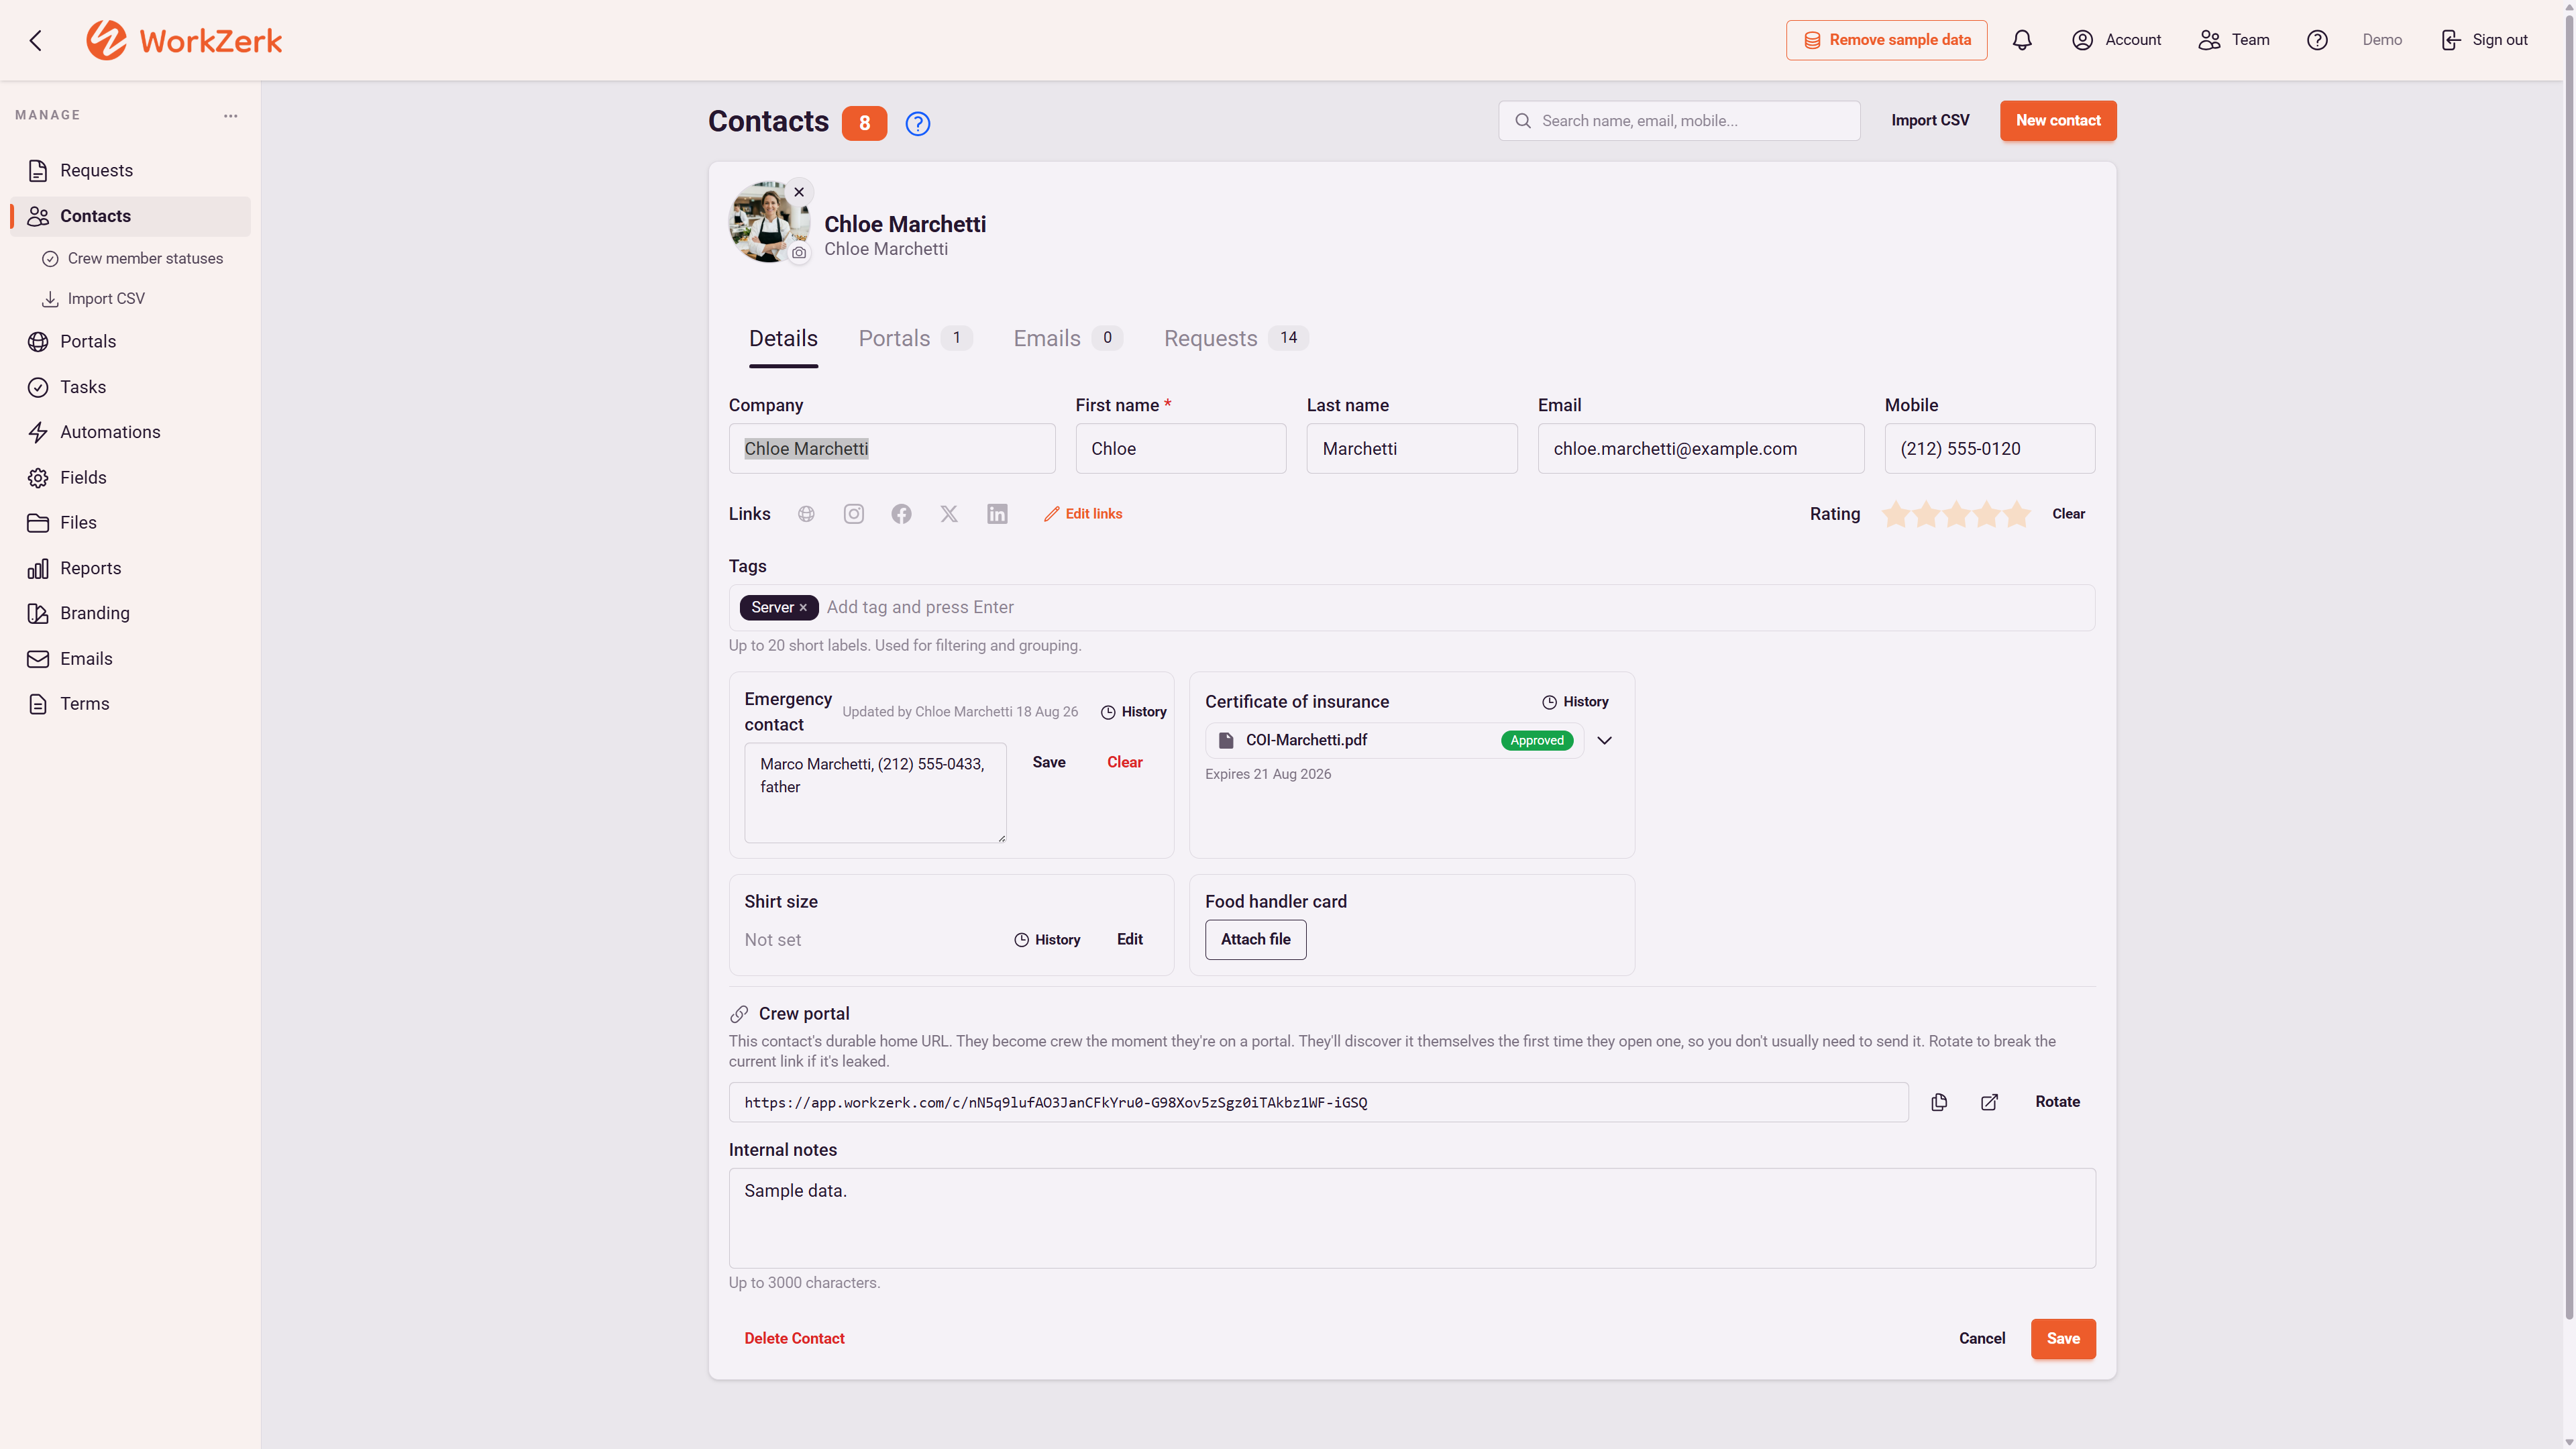The image size is (2576, 1449).
Task: Click the avatar camera upload icon
Action: [x=798, y=253]
